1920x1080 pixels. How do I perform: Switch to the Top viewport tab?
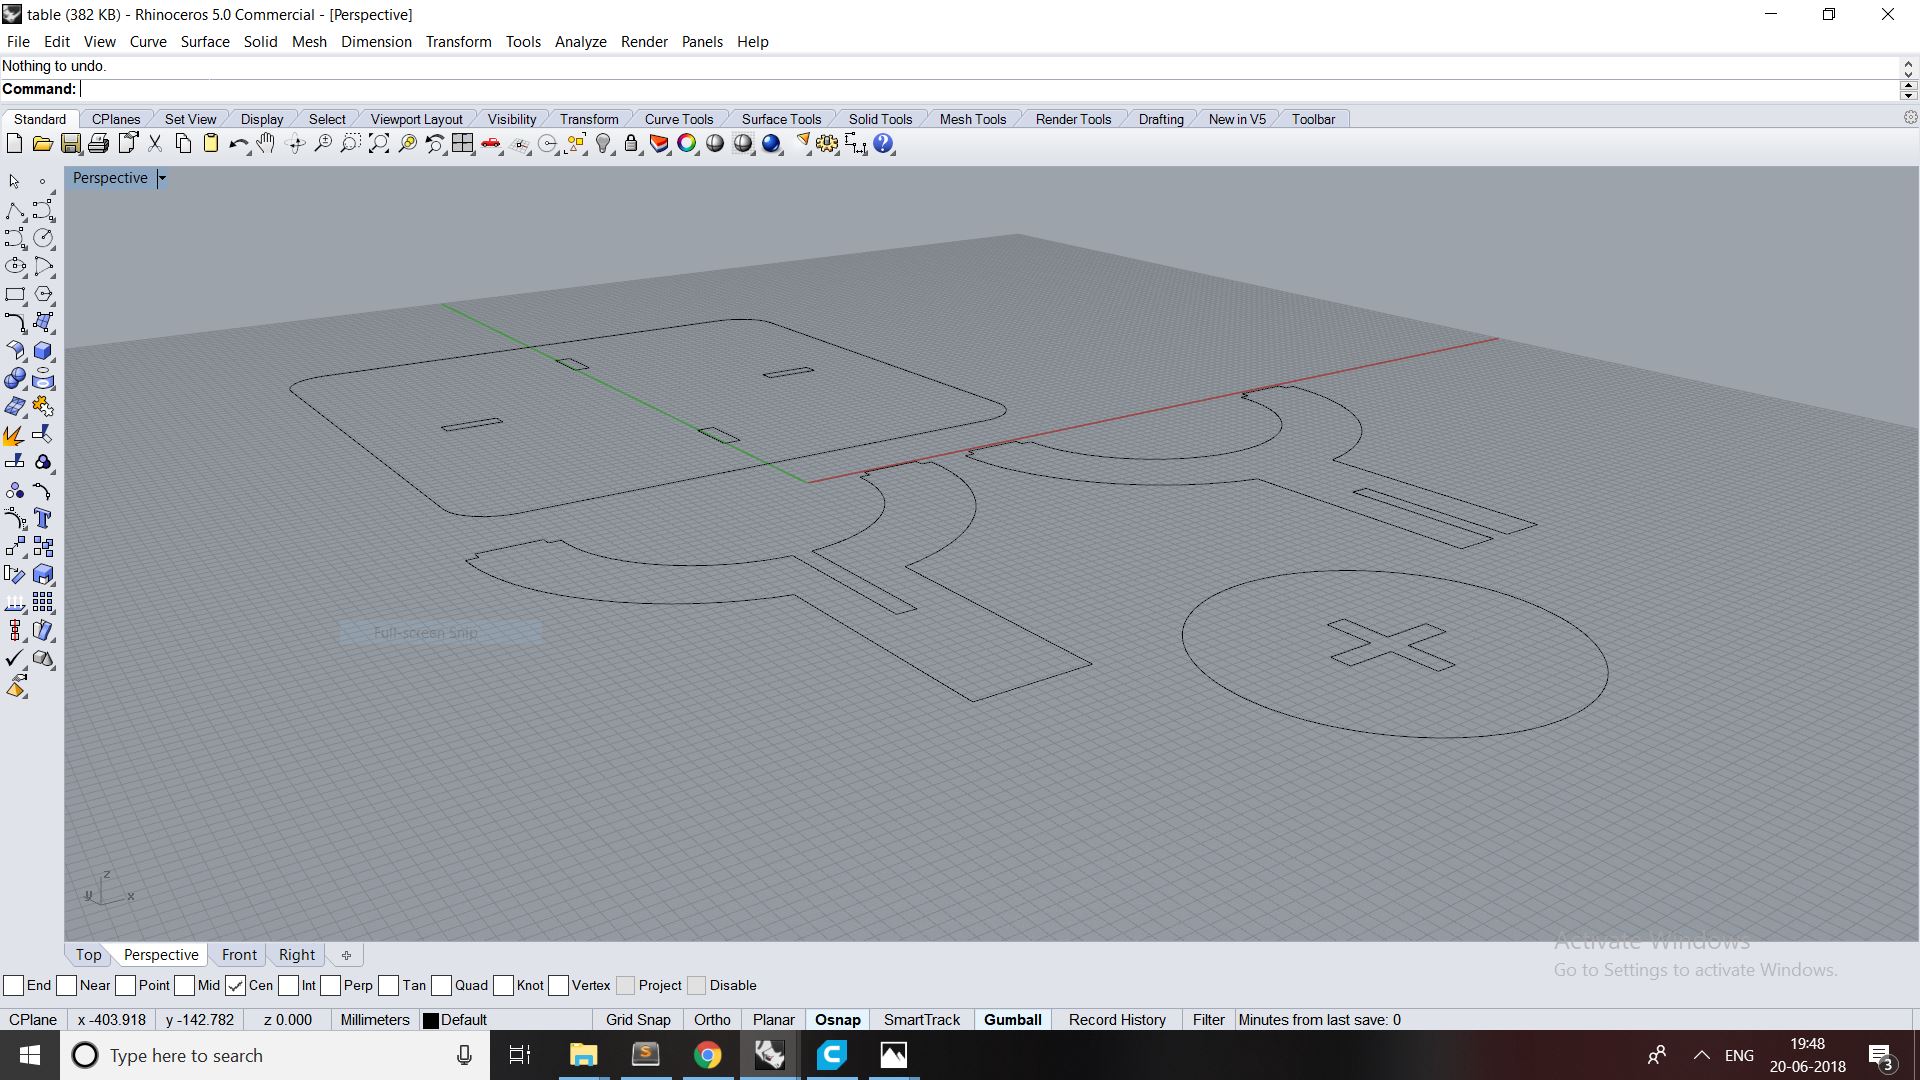point(88,955)
